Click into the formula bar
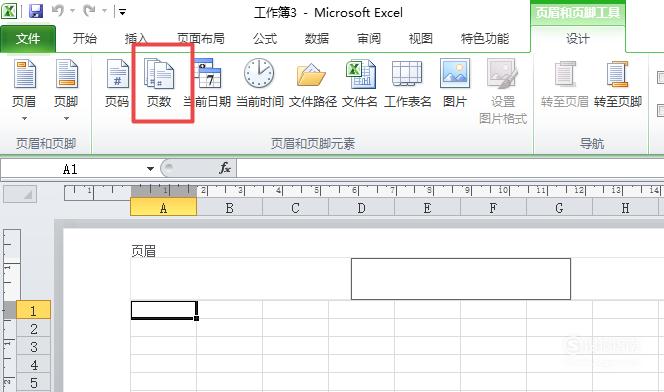The width and height of the screenshot is (664, 392). point(450,168)
